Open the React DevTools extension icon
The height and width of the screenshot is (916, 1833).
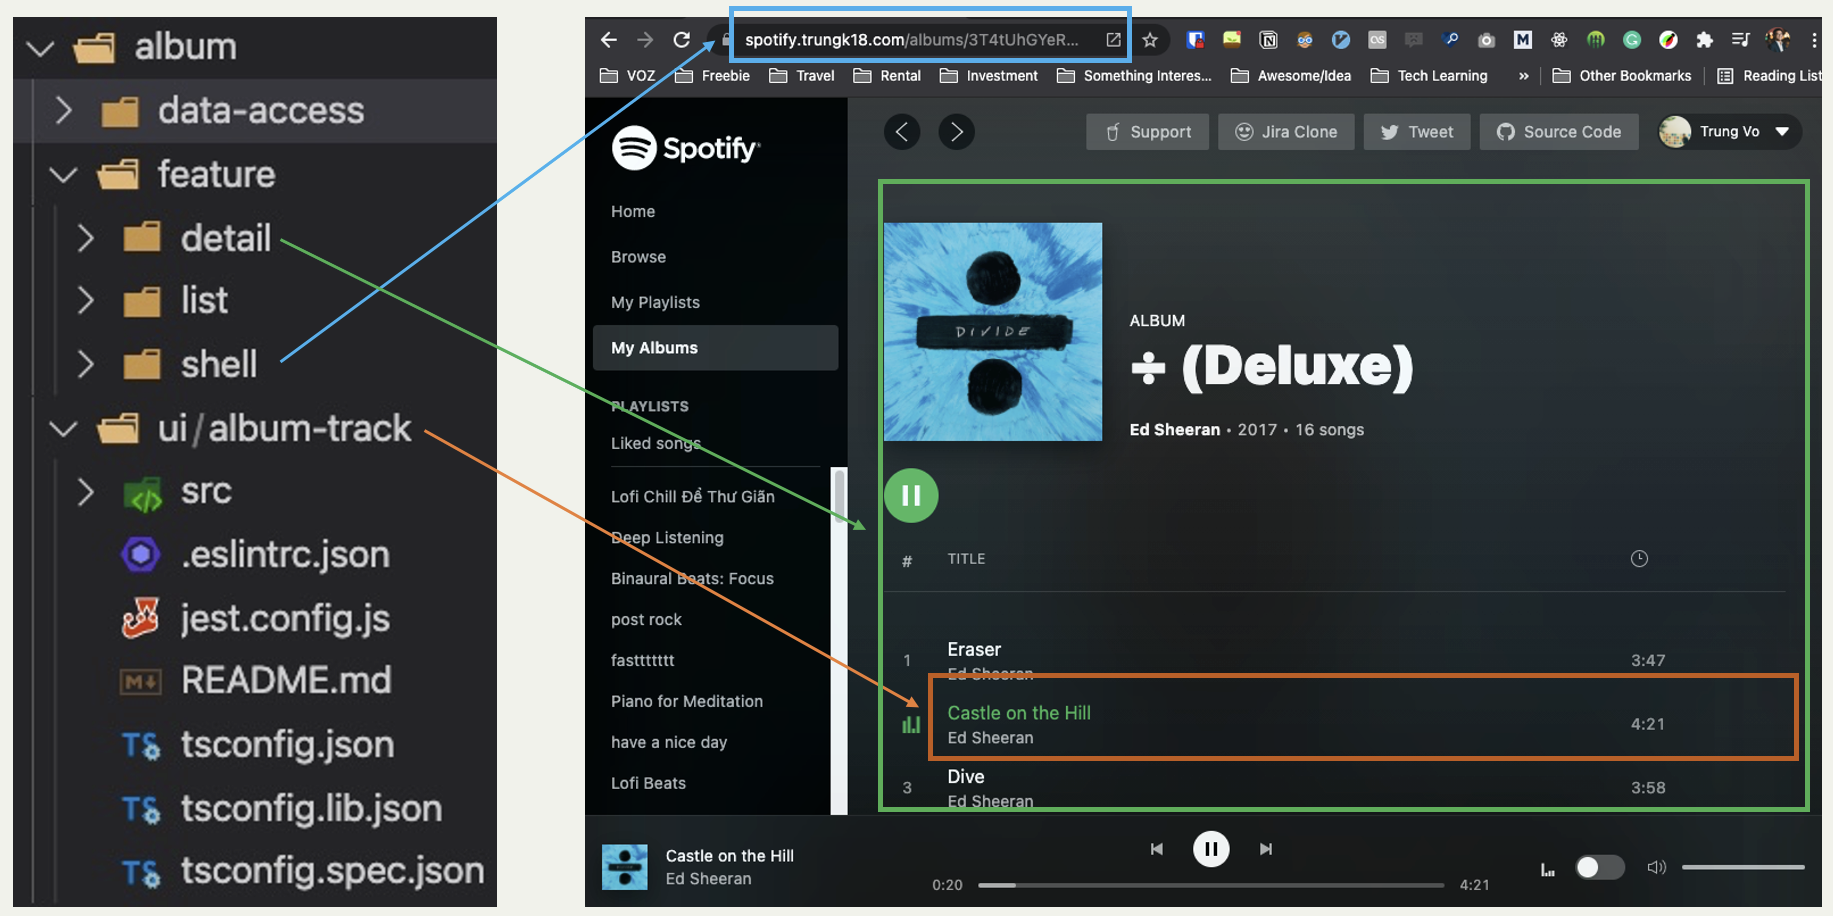click(x=1559, y=40)
